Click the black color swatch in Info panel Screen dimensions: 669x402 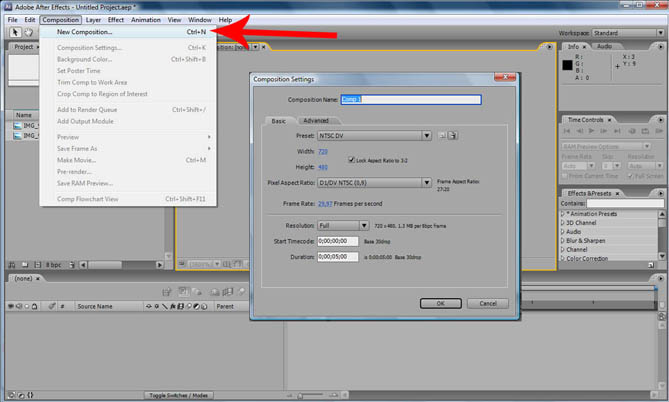[x=568, y=66]
